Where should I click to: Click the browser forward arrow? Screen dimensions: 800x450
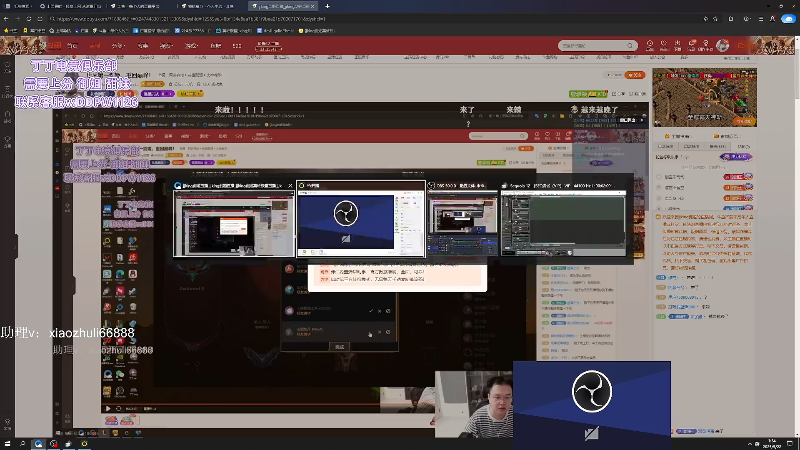pyautogui.click(x=17, y=19)
